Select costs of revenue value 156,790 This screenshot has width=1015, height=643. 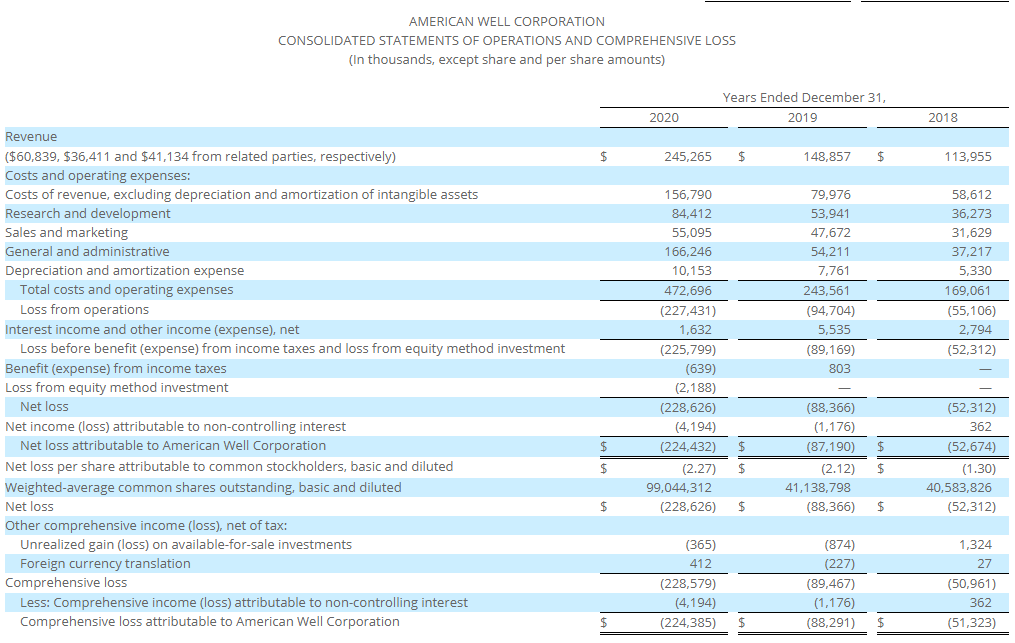coord(687,195)
